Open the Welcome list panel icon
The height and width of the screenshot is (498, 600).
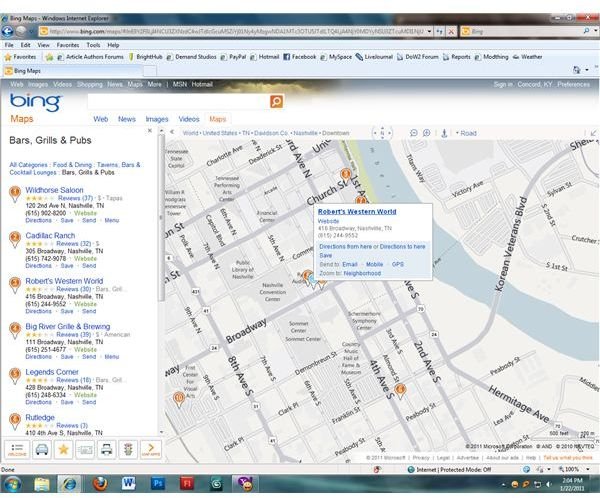point(17,449)
